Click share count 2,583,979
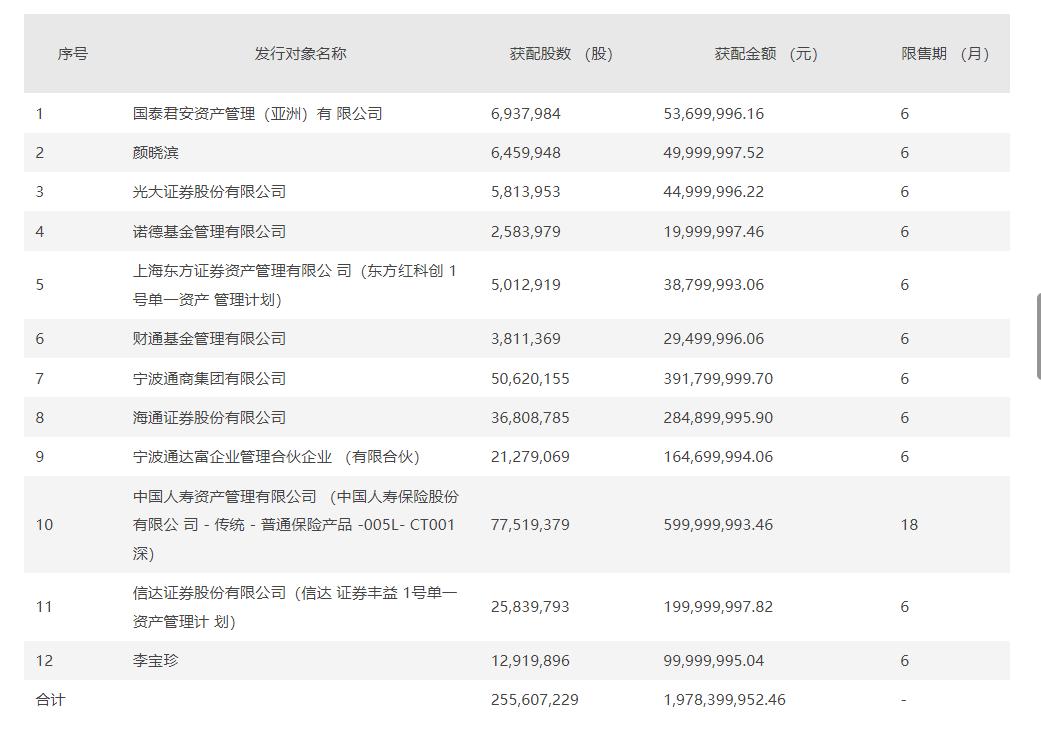This screenshot has width=1041, height=731. click(526, 232)
